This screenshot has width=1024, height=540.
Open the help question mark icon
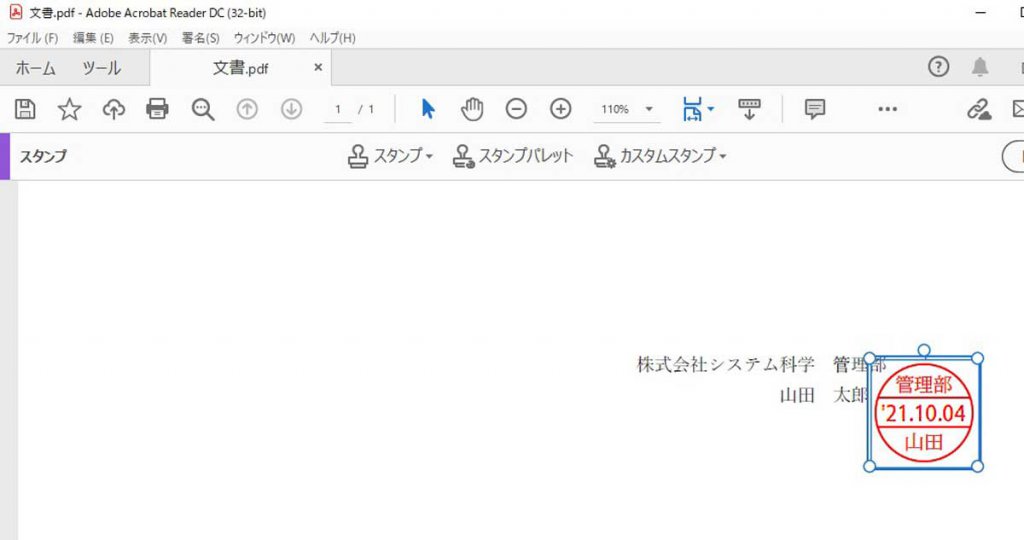pos(938,67)
